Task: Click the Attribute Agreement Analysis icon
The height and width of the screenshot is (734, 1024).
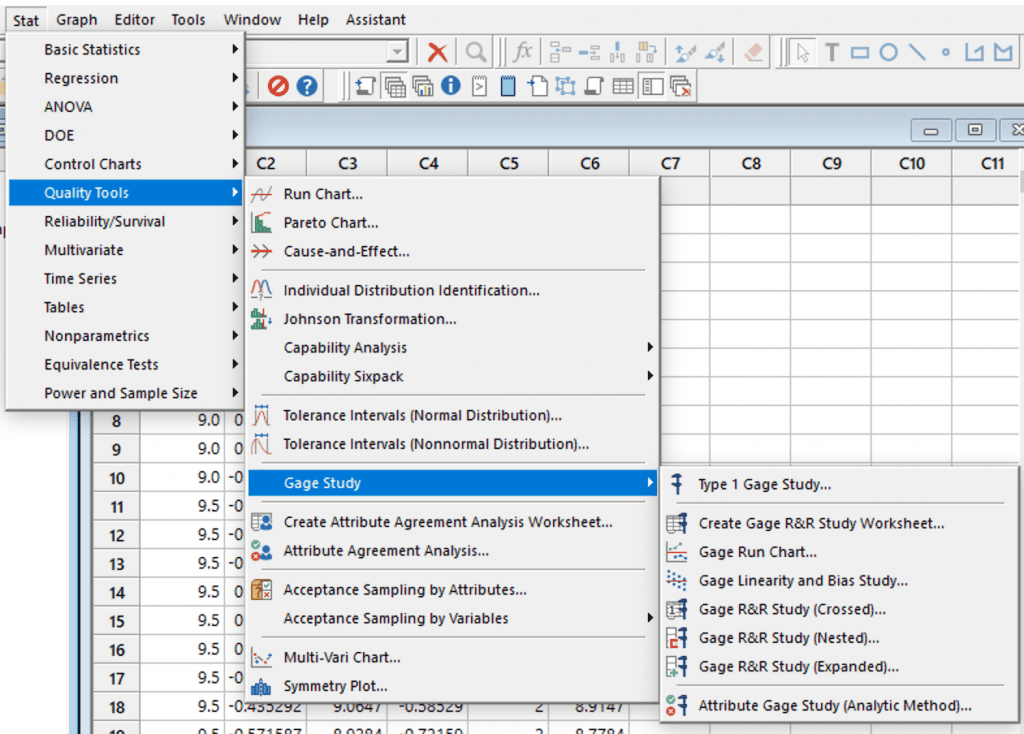Action: point(261,550)
